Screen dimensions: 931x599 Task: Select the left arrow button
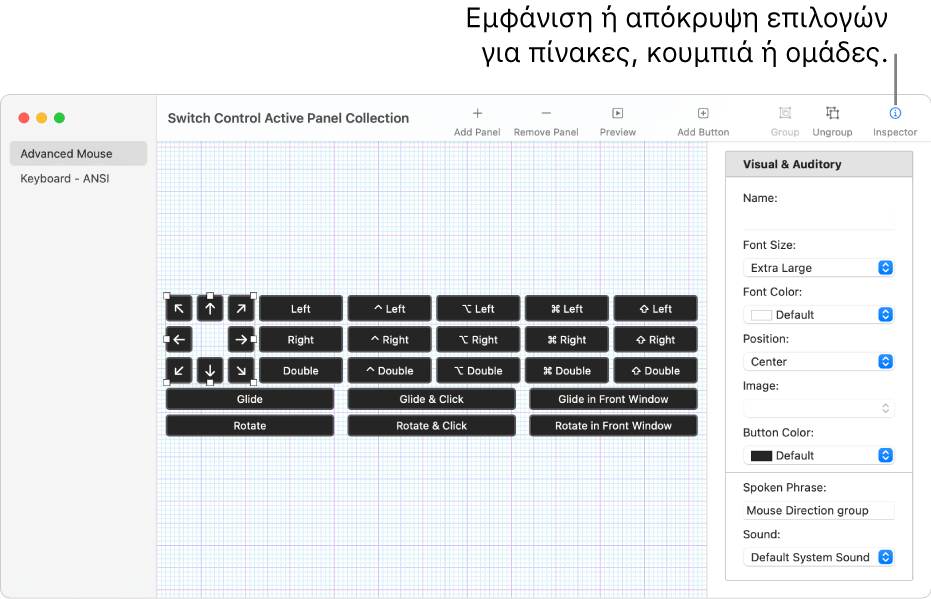179,340
